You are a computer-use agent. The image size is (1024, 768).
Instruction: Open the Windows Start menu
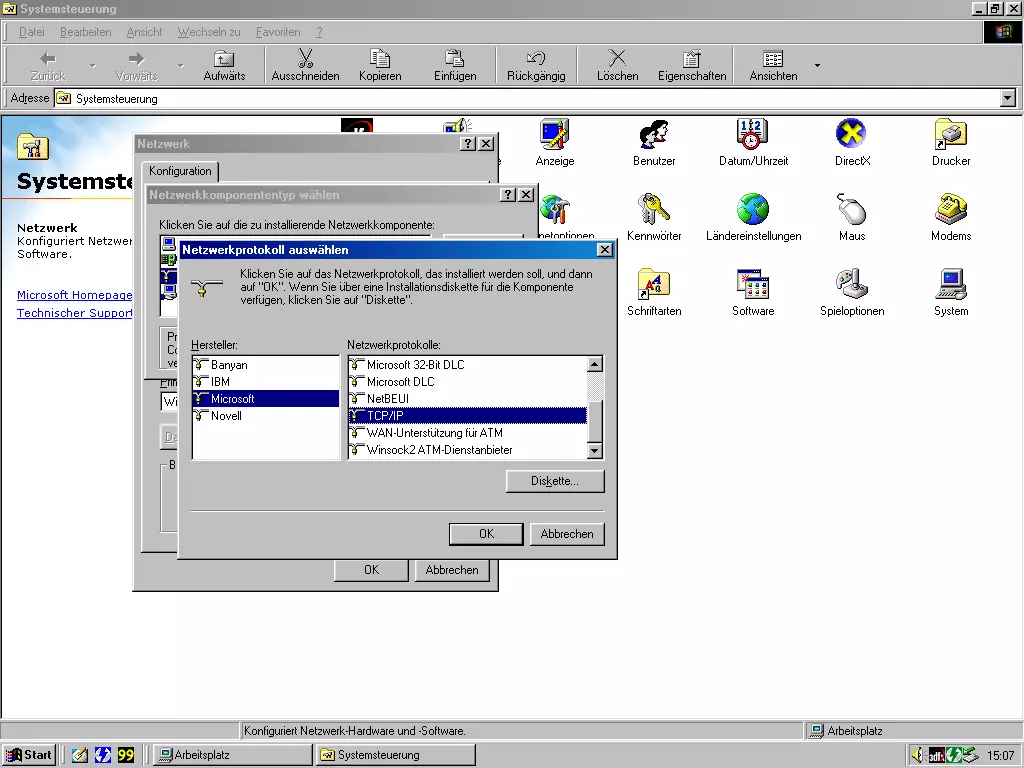pos(29,755)
